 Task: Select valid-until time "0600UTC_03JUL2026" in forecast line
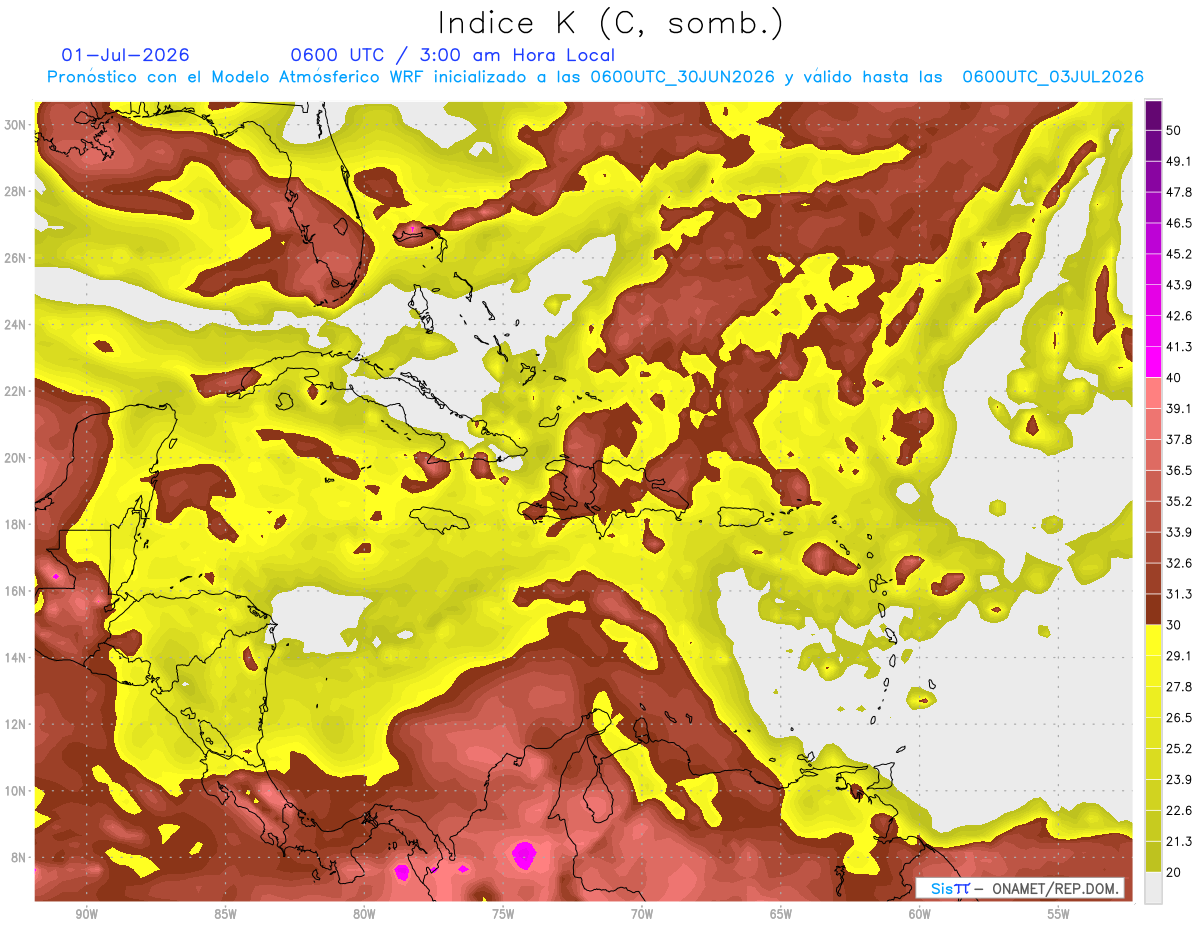[1053, 77]
